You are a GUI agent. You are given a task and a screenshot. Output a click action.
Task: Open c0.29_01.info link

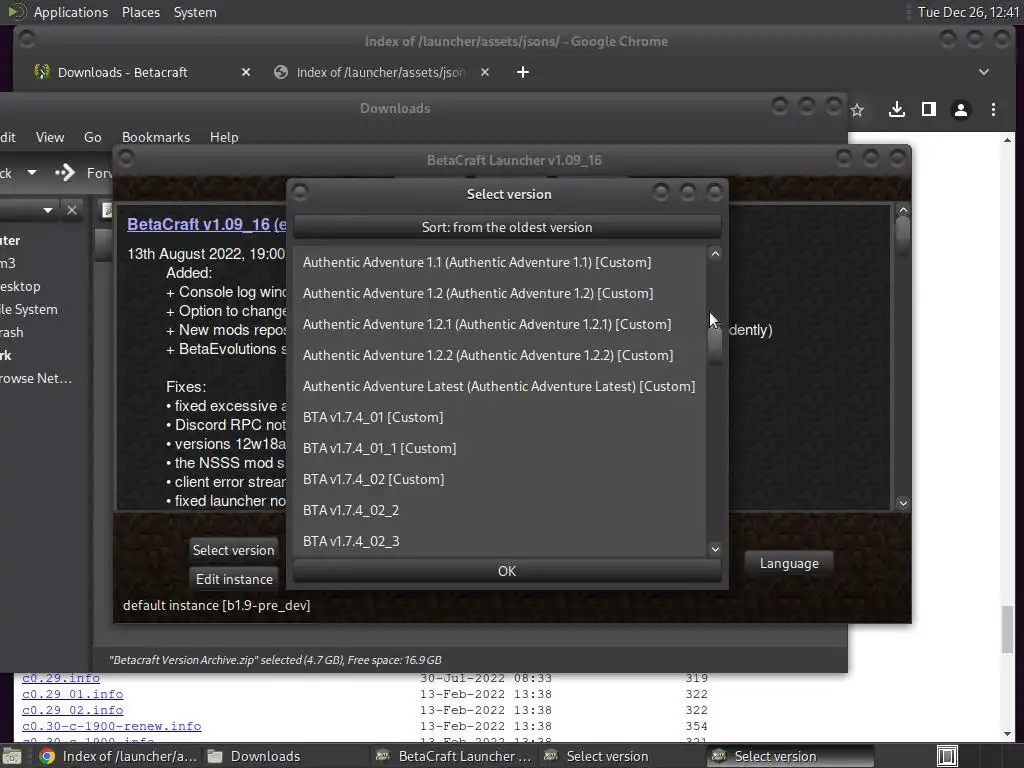[x=72, y=694]
